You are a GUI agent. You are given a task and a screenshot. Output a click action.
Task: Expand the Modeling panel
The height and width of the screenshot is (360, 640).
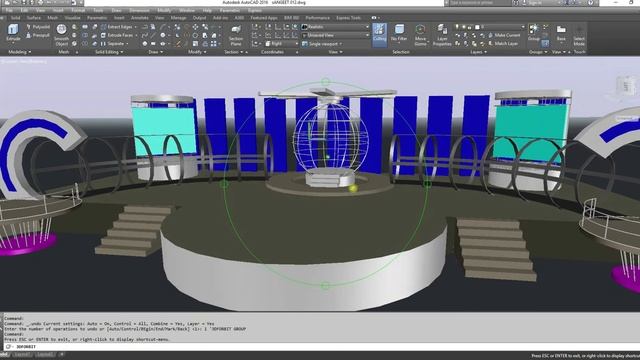[x=20, y=52]
